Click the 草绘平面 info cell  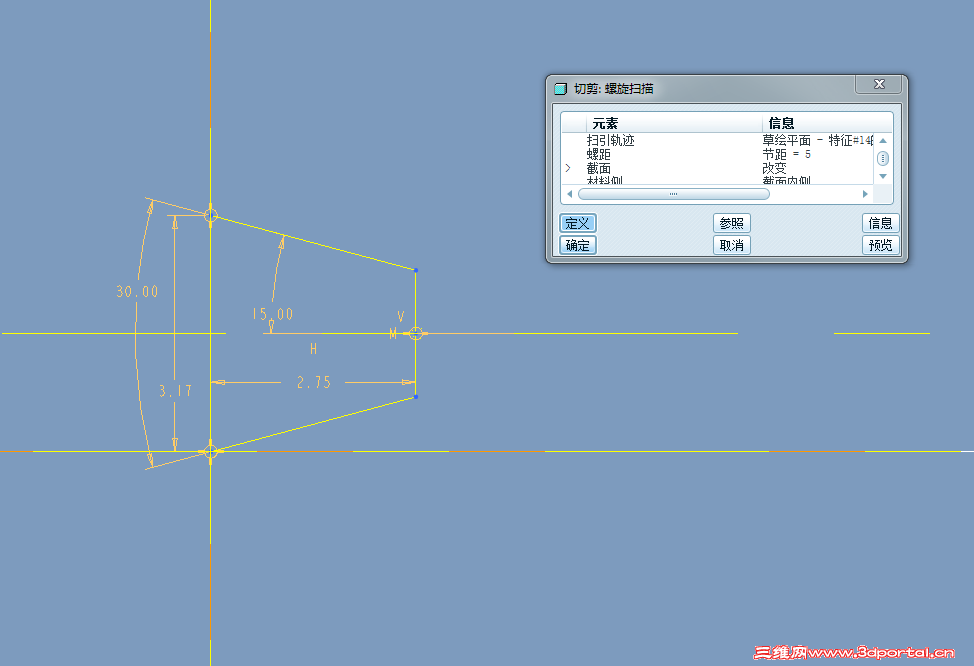pos(817,140)
